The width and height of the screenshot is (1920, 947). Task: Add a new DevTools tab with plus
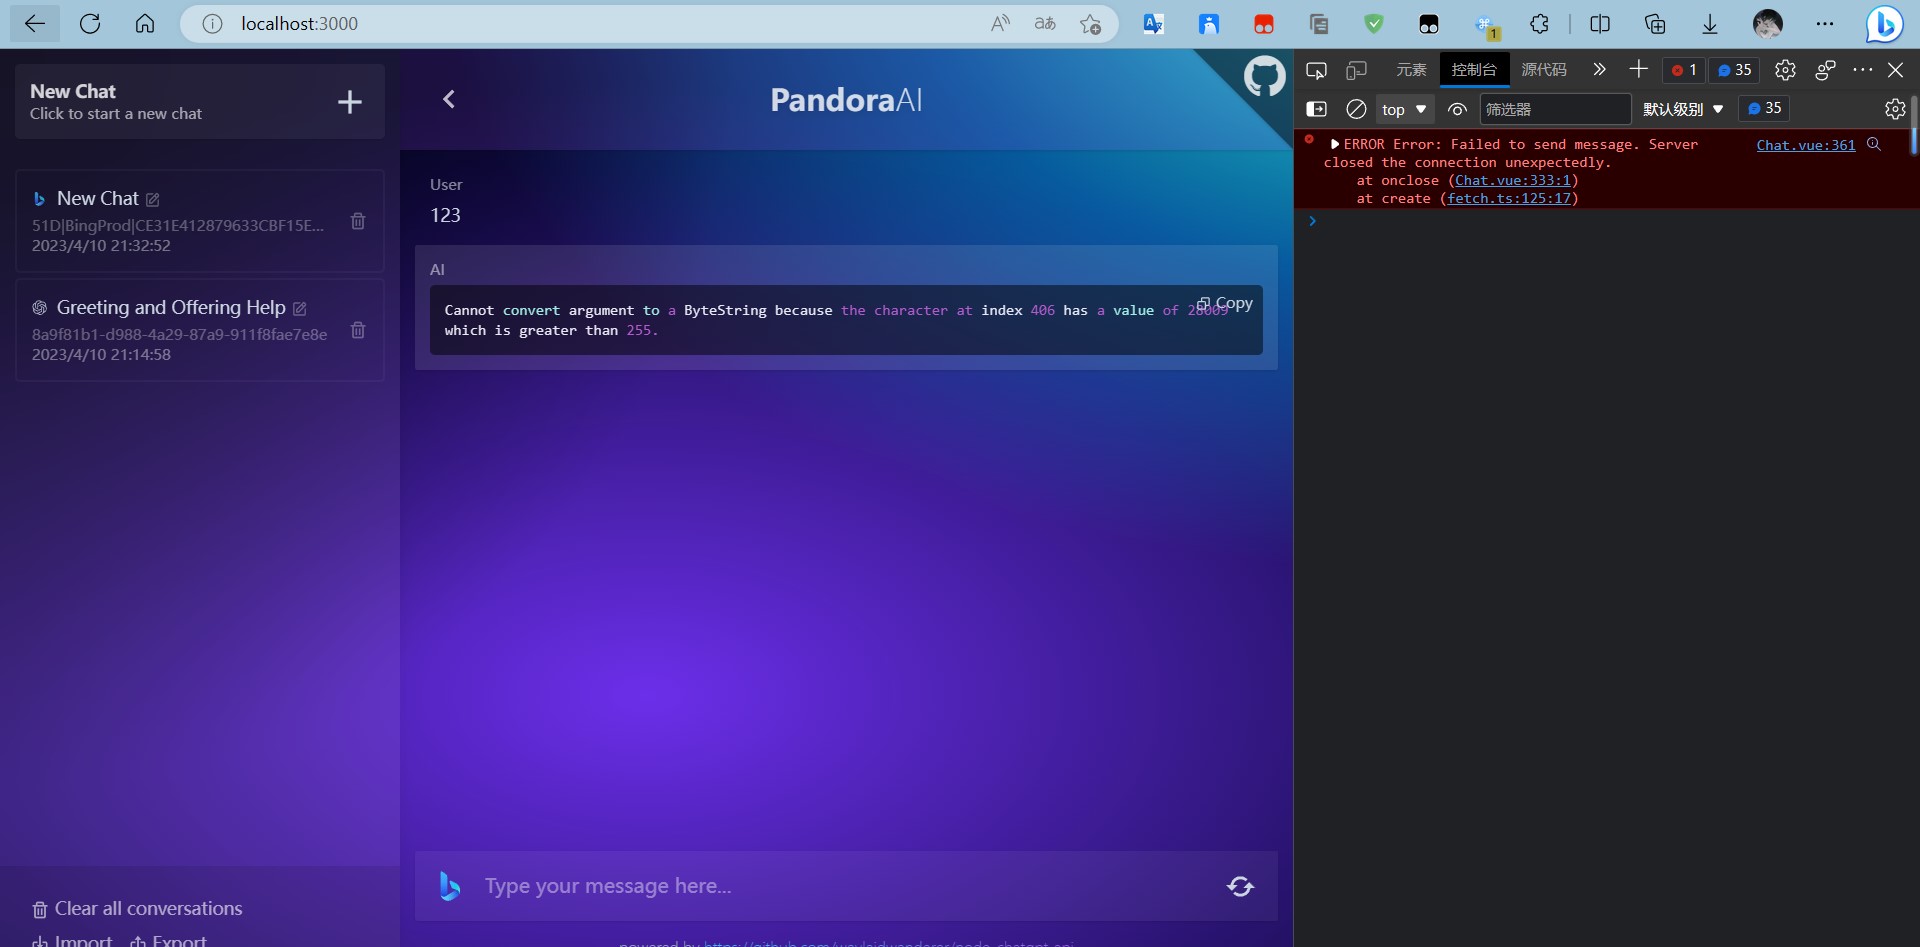click(x=1638, y=69)
